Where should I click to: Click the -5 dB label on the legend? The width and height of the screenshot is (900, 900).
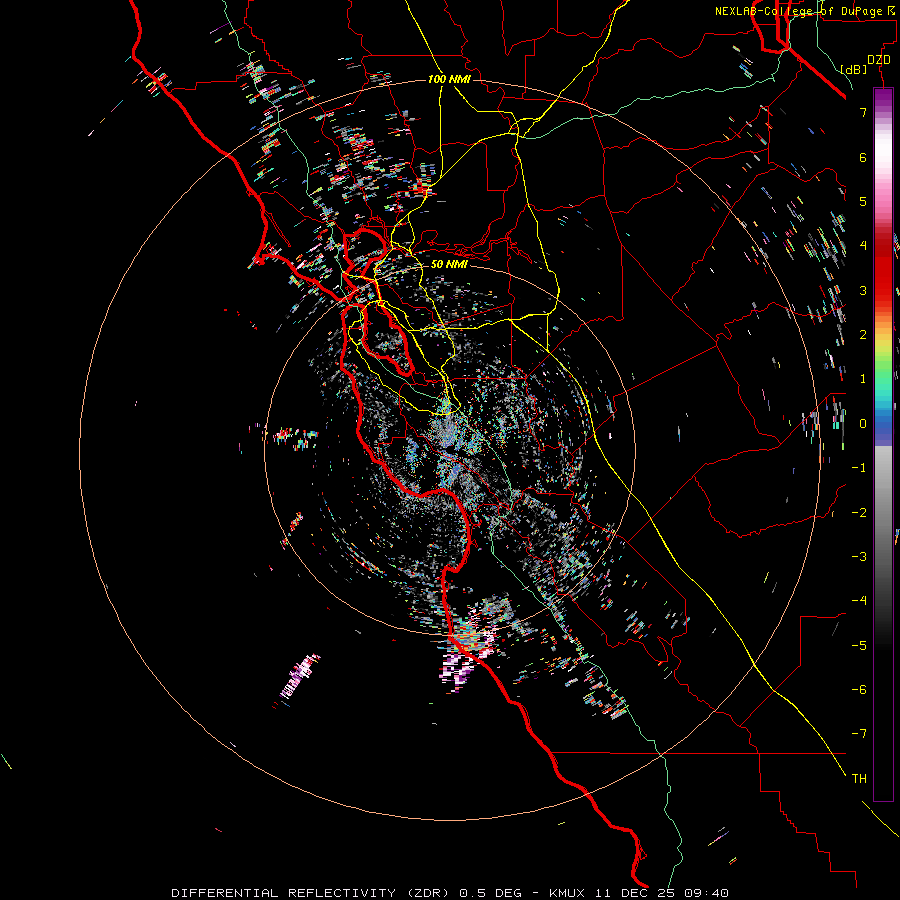859,646
